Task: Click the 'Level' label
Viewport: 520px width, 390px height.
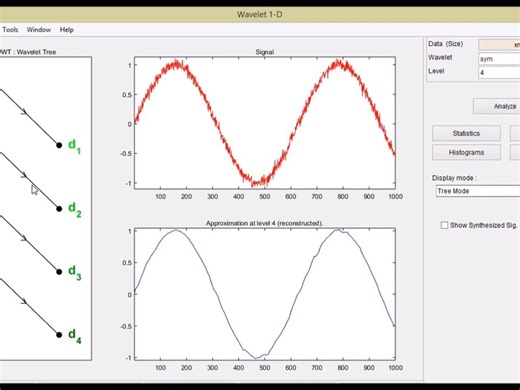Action: (x=436, y=71)
